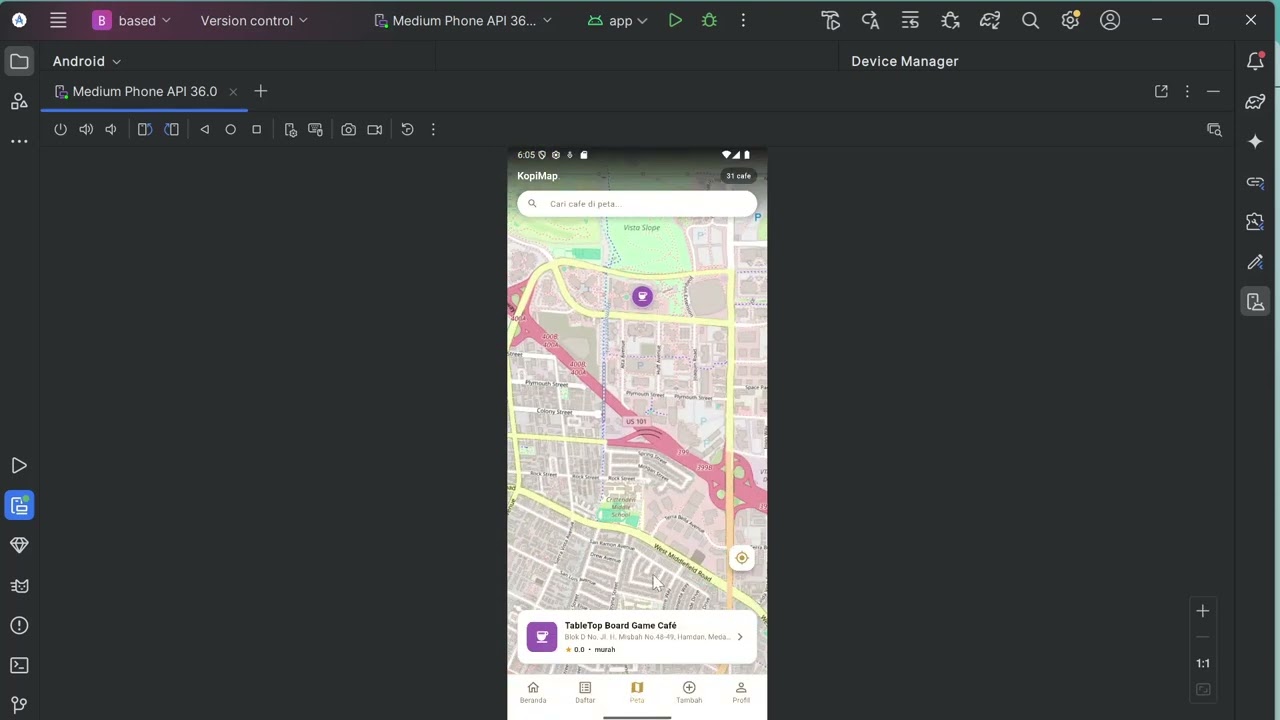1280x720 pixels.
Task: Rotate the emulator left
Action: click(x=145, y=129)
